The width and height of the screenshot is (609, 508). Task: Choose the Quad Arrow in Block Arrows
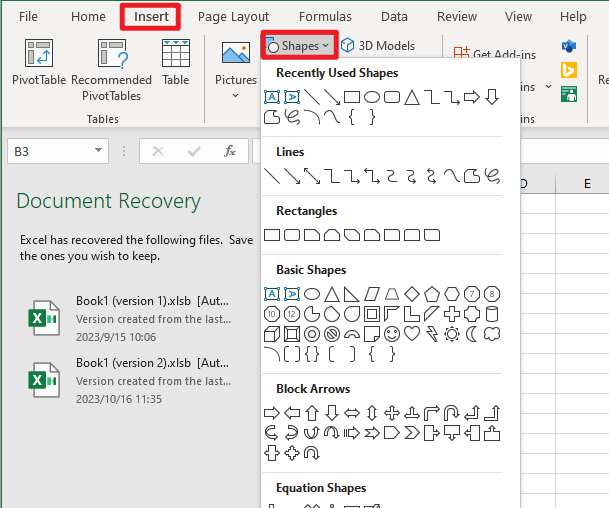coord(392,413)
